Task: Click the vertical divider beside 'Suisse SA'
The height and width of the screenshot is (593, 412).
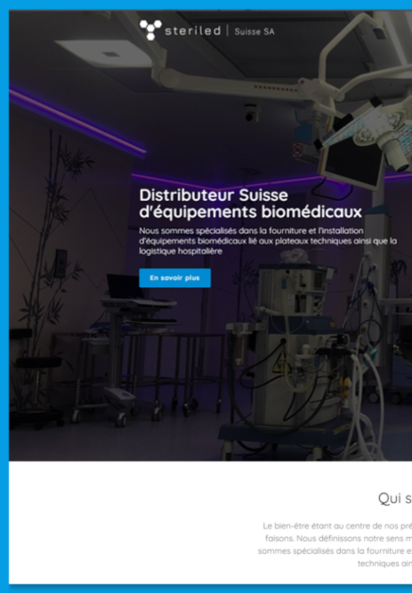Action: click(227, 31)
